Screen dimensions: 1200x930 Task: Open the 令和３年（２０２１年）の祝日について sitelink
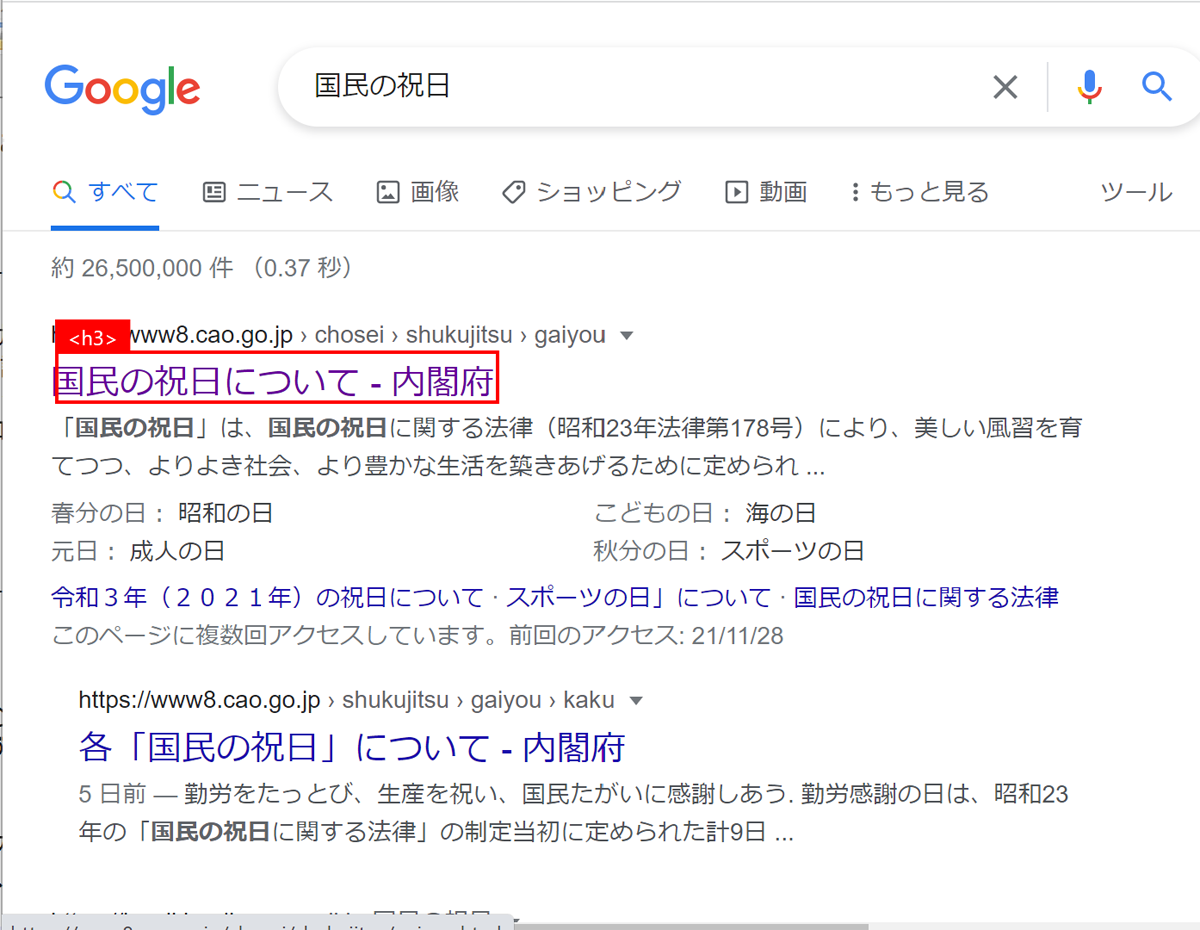pos(267,598)
